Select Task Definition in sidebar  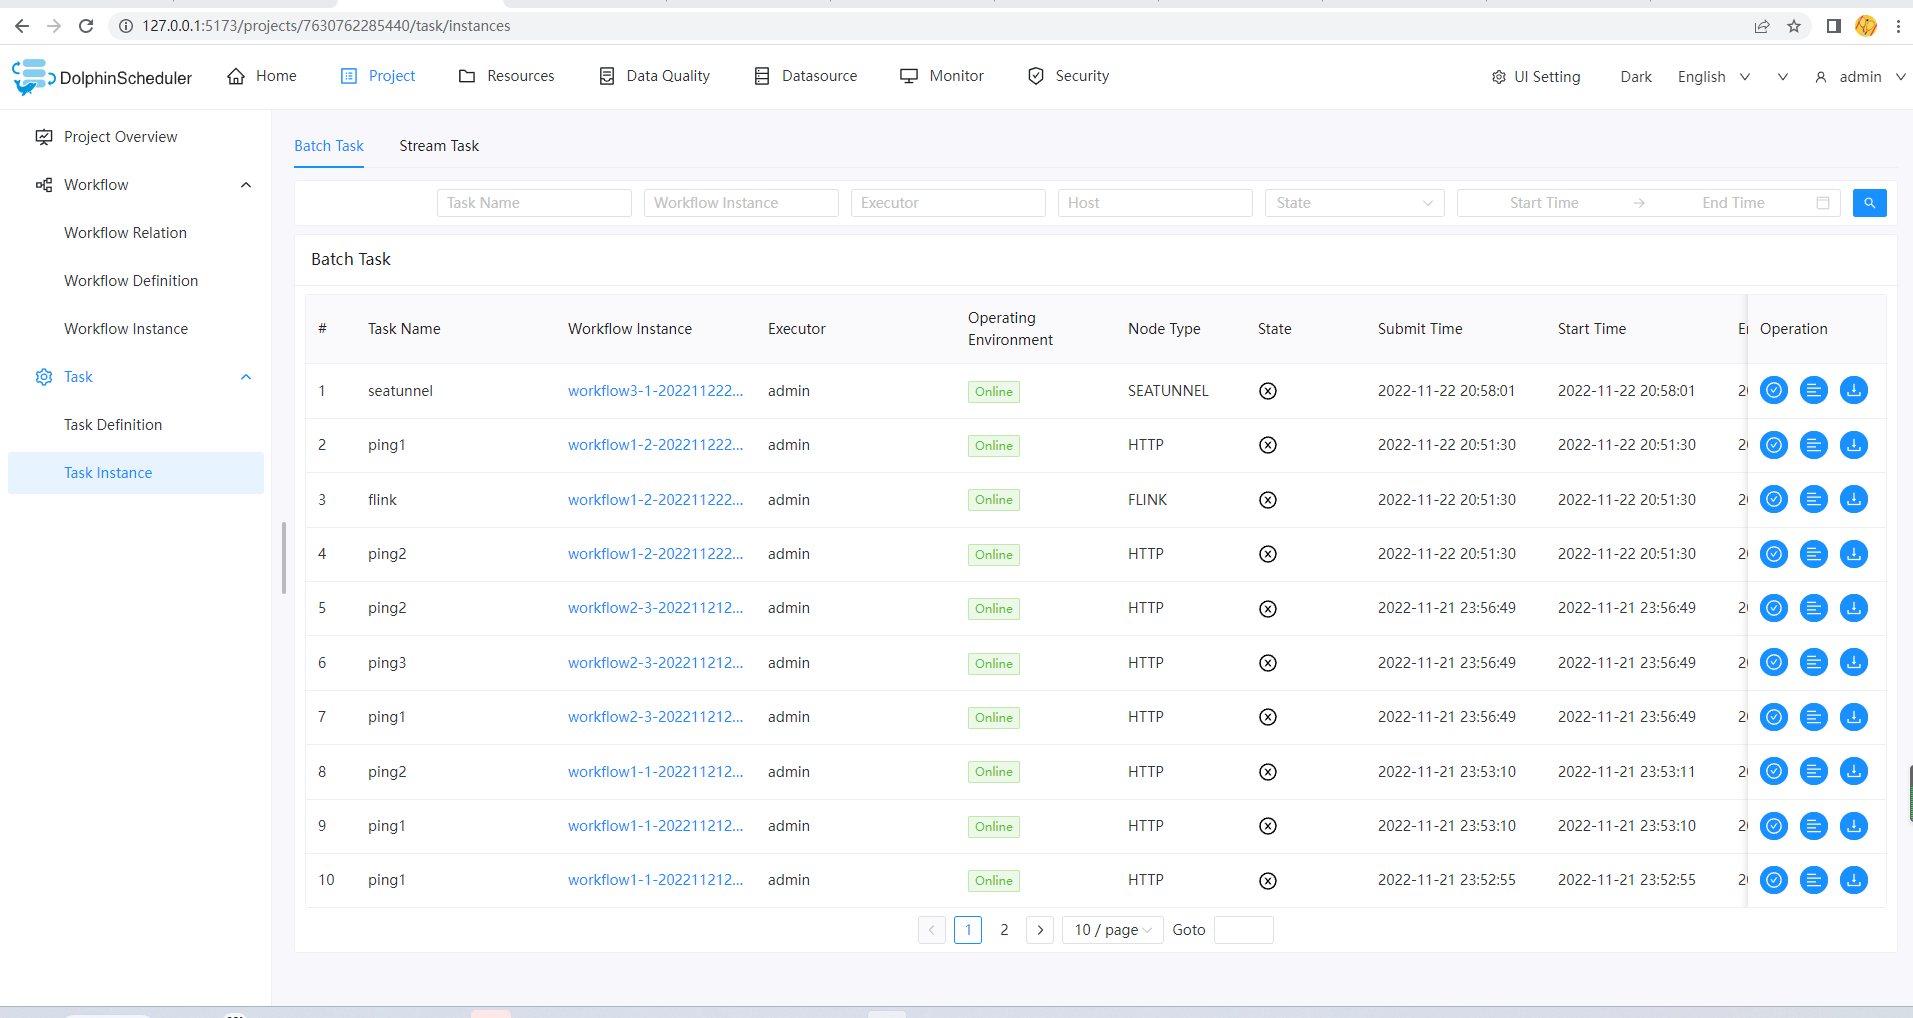(x=113, y=425)
